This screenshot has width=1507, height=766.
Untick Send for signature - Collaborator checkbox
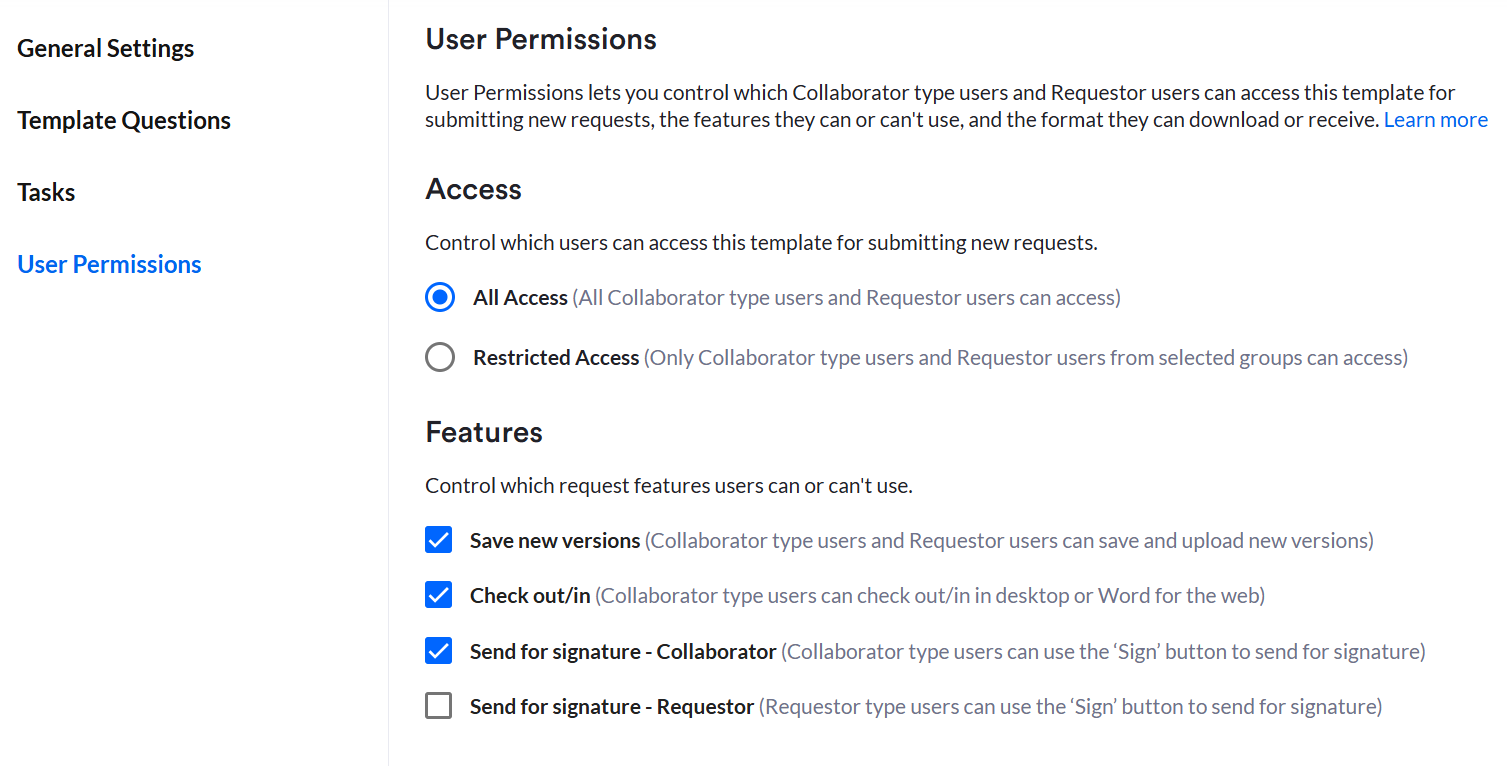pyautogui.click(x=439, y=652)
